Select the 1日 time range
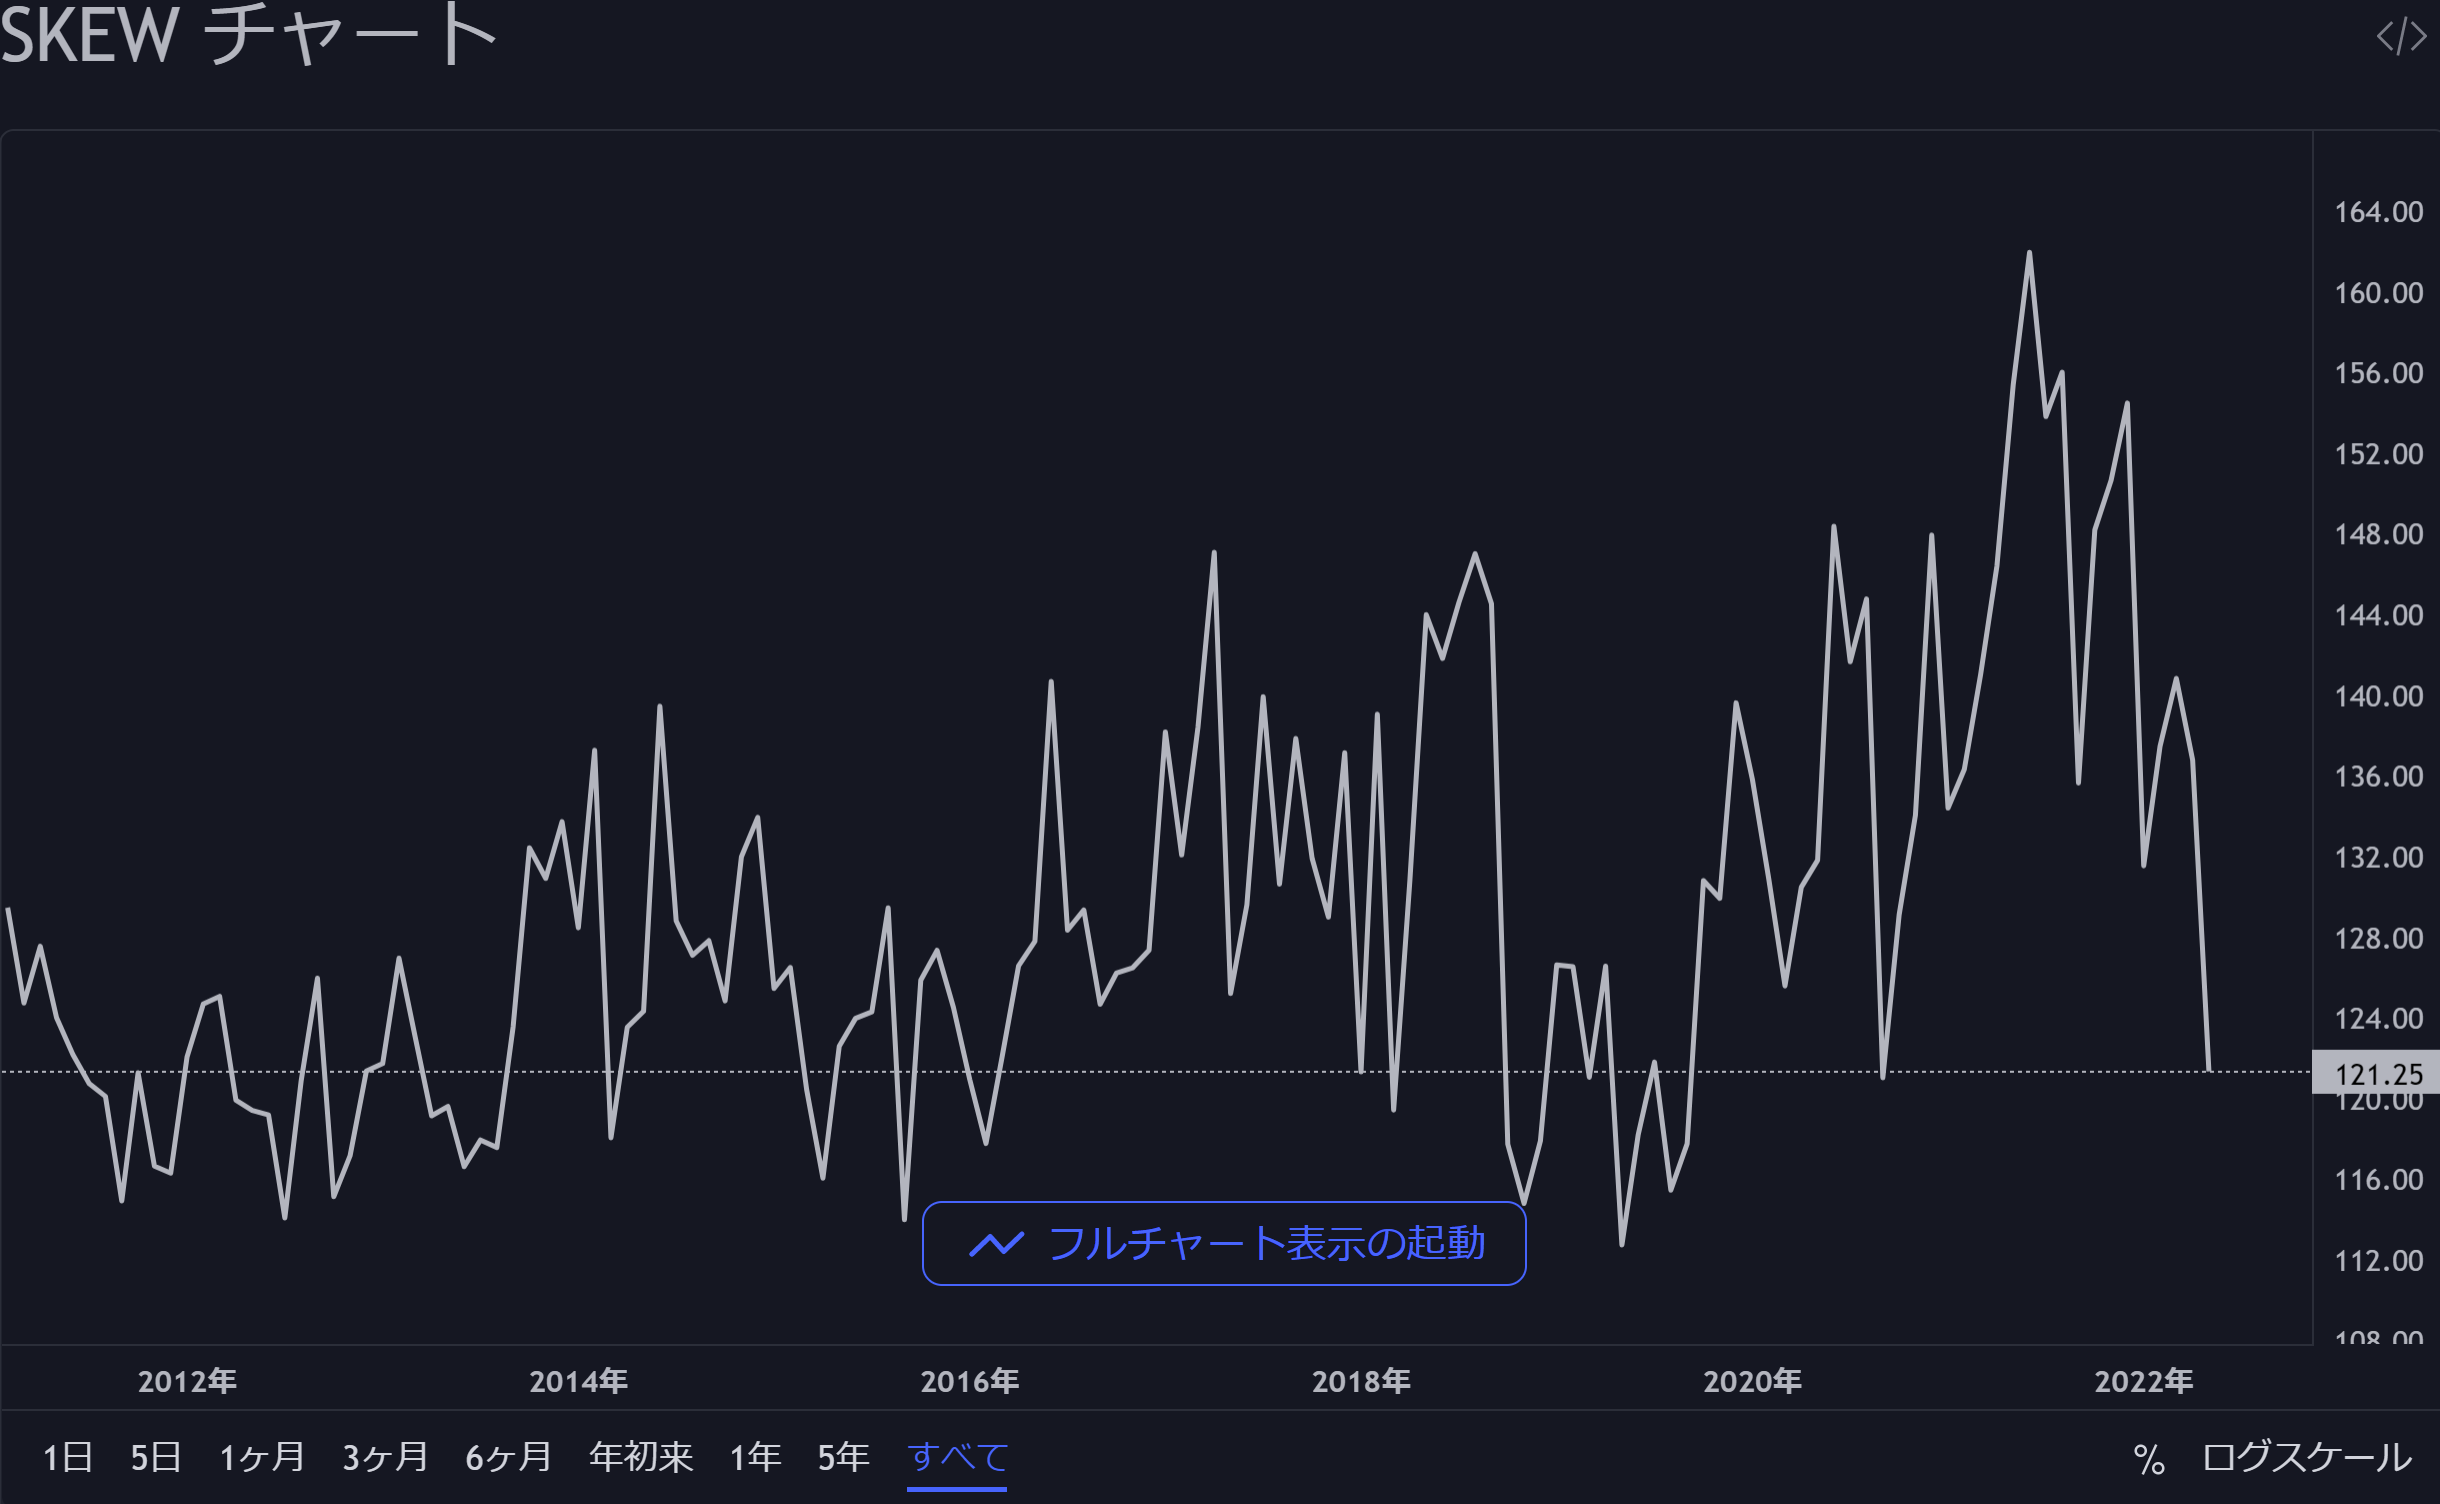The height and width of the screenshot is (1504, 2440). (68, 1457)
